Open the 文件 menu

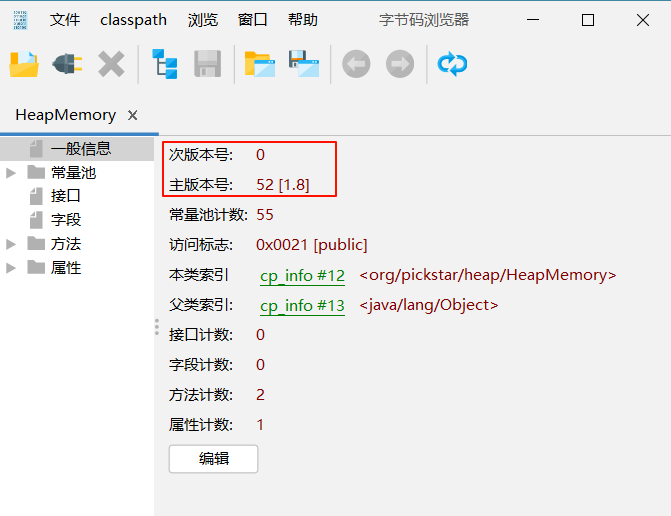pos(65,20)
